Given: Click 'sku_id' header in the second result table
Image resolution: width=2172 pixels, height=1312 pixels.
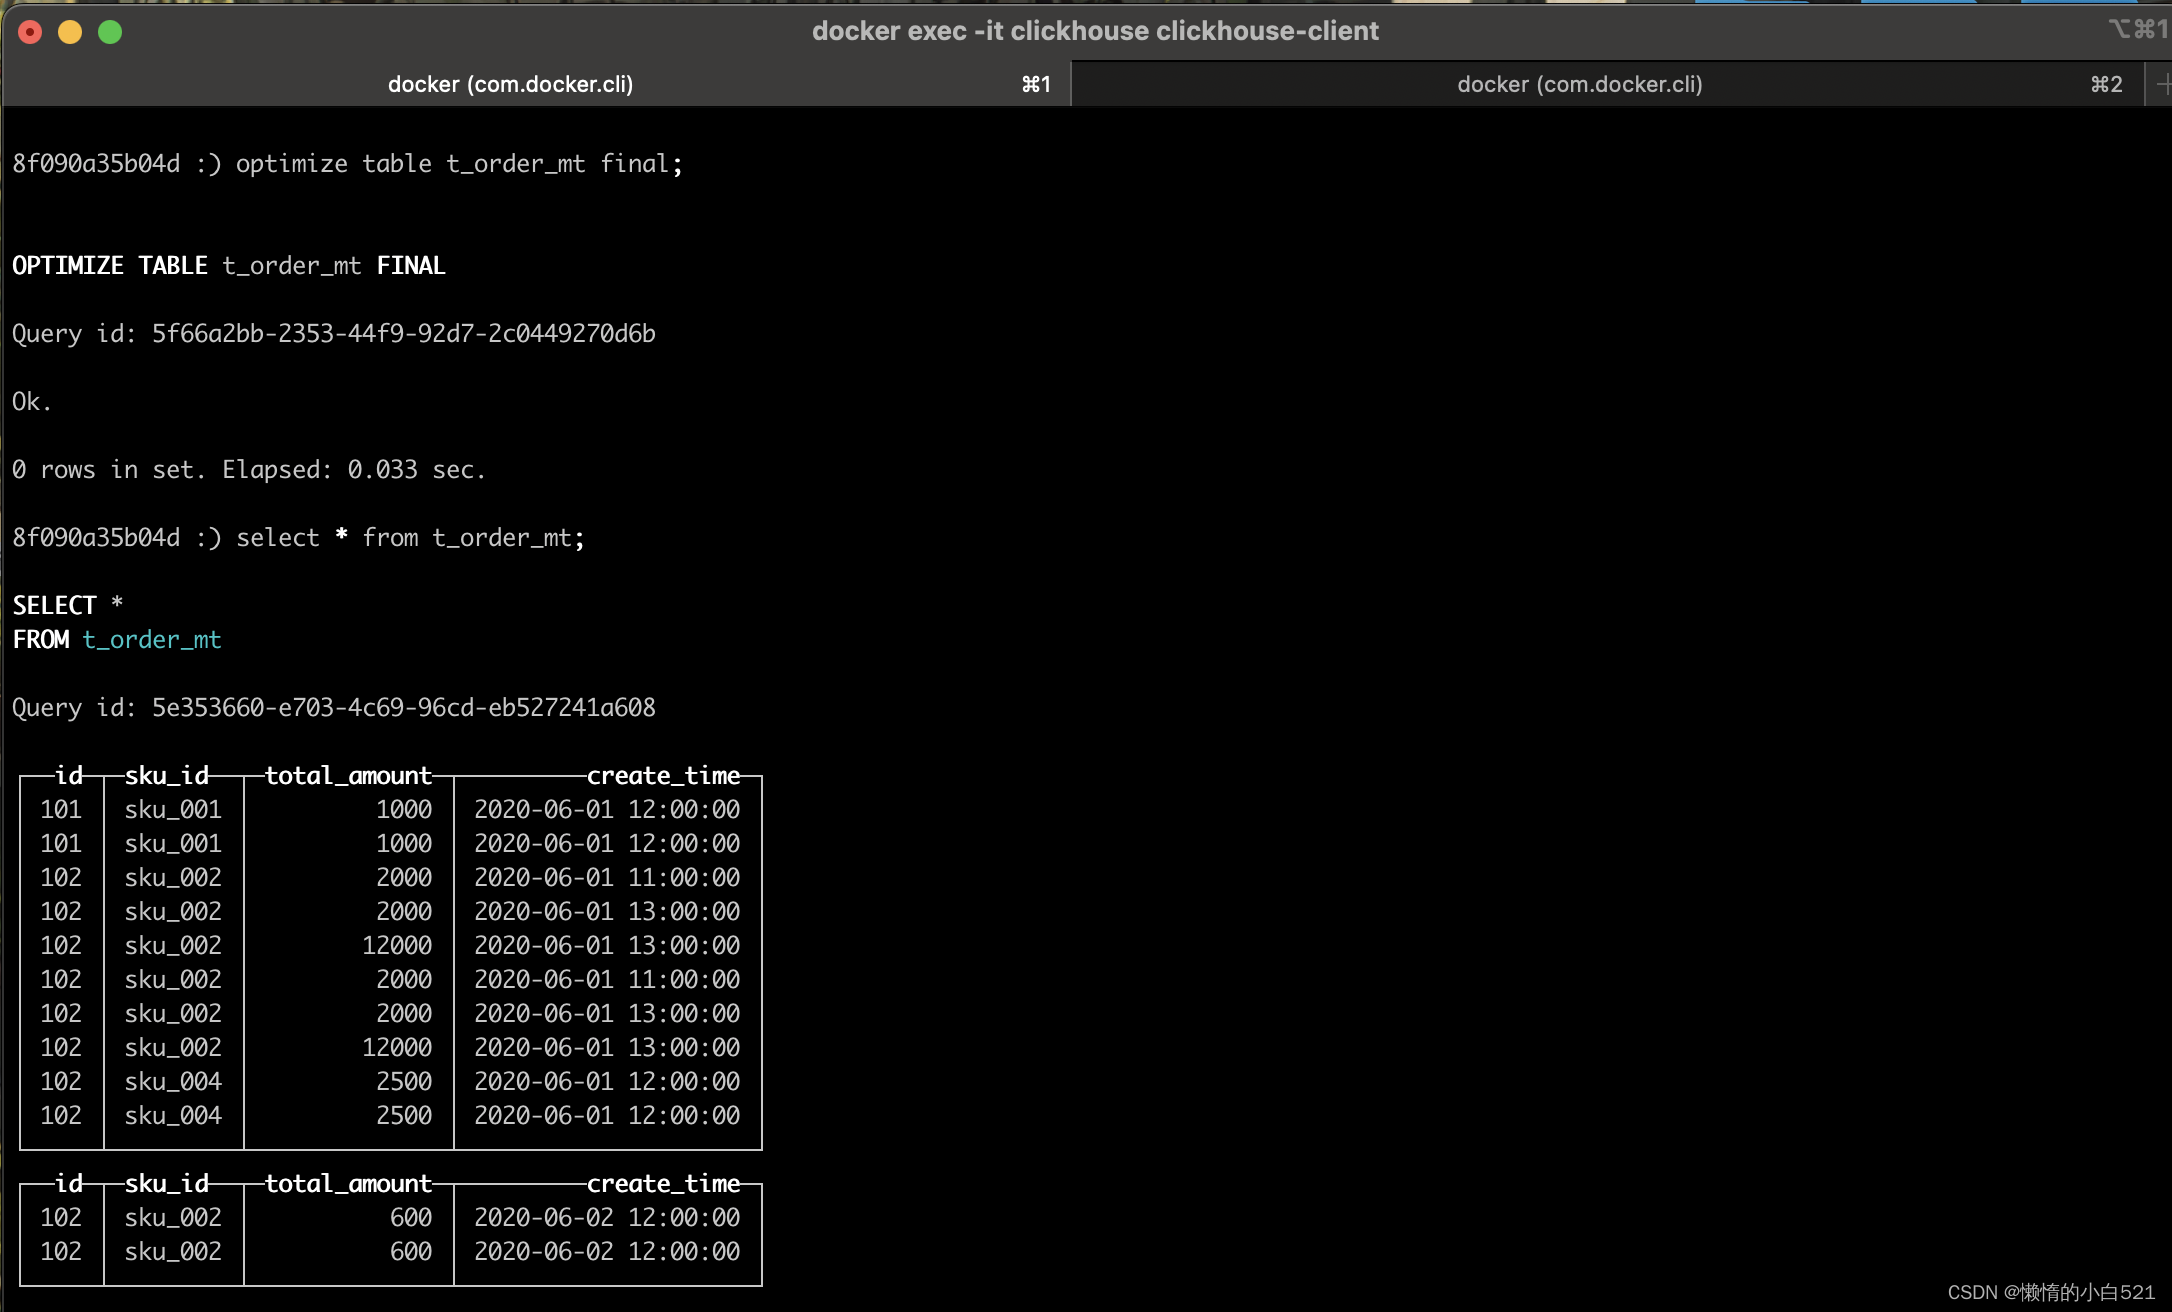Looking at the screenshot, I should pos(167,1184).
